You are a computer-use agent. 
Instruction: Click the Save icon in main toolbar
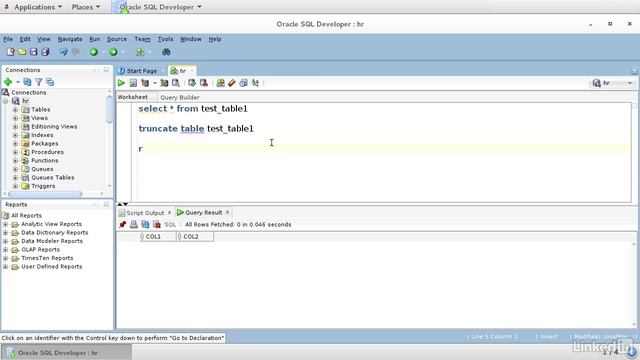[33, 52]
